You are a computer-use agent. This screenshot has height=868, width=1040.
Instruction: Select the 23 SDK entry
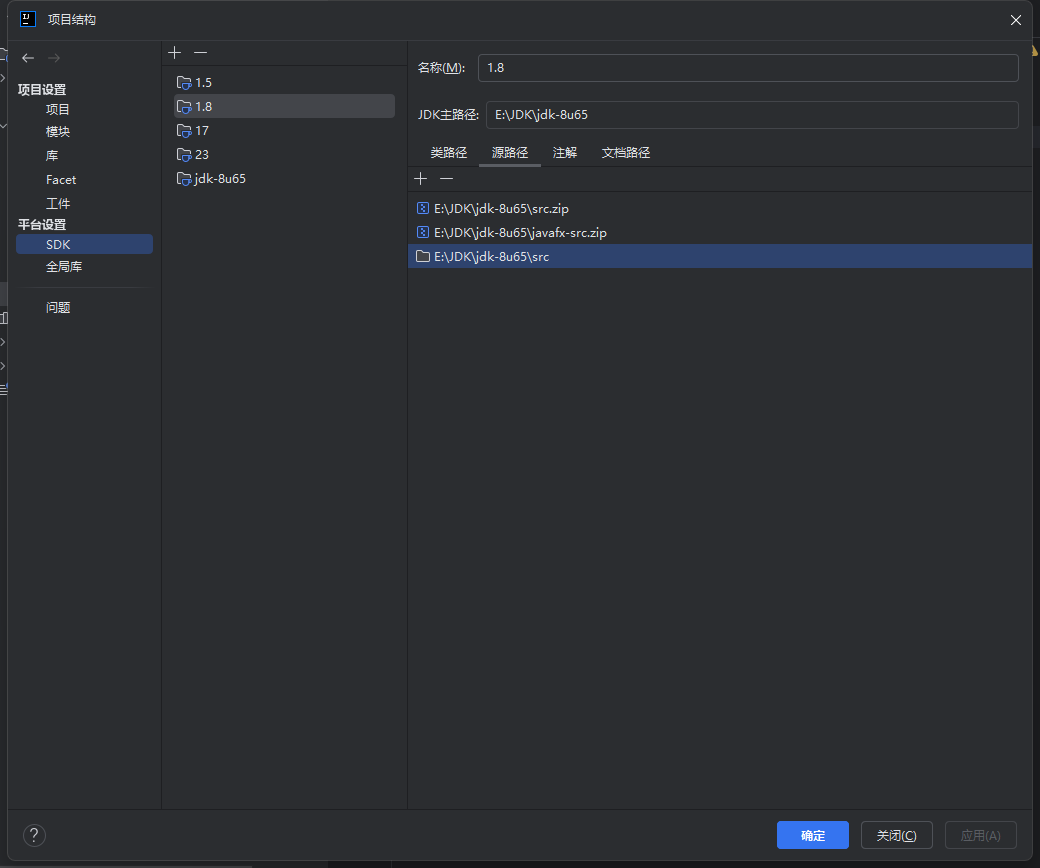(x=202, y=154)
